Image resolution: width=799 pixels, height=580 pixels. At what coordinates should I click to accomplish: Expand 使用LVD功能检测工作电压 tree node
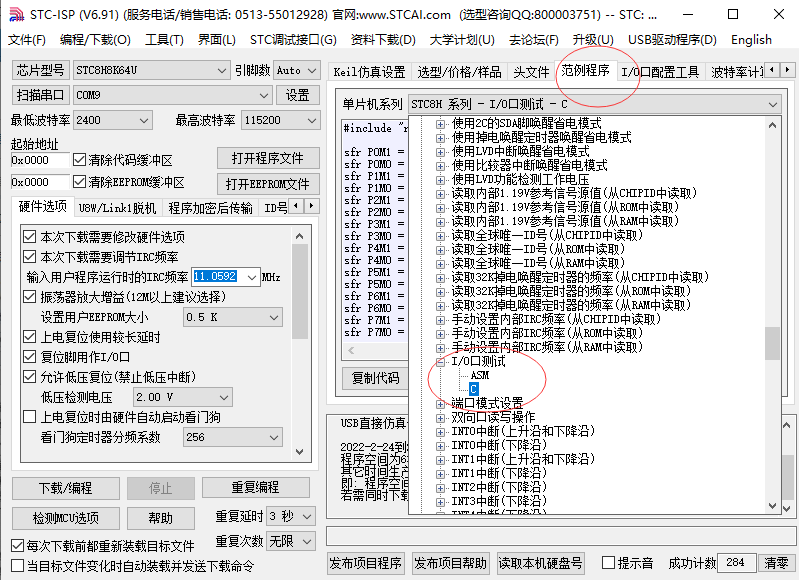click(440, 180)
